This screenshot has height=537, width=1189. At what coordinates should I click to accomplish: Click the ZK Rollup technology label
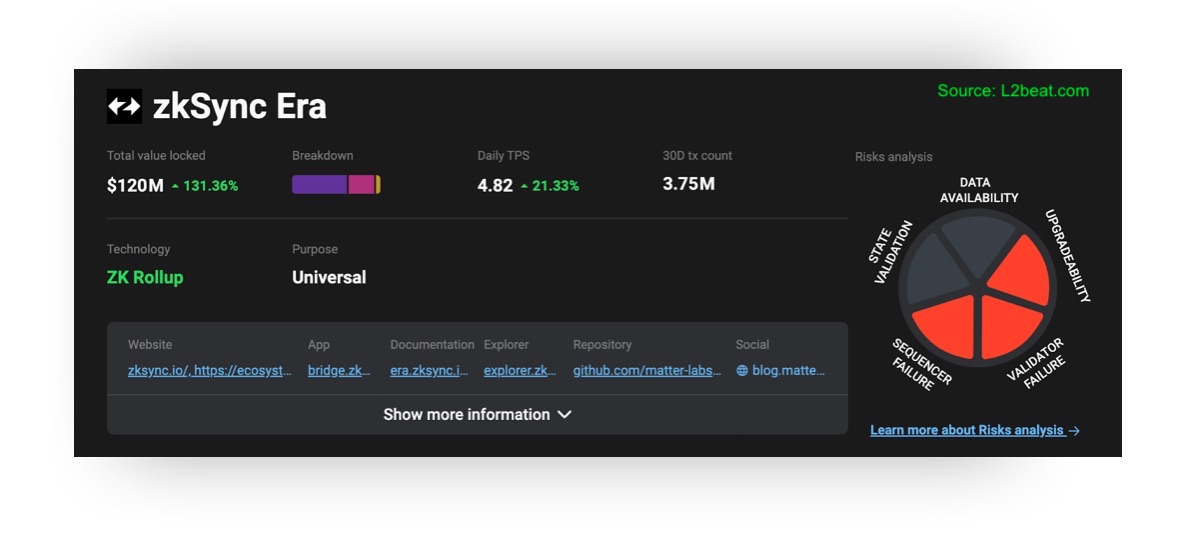(145, 278)
